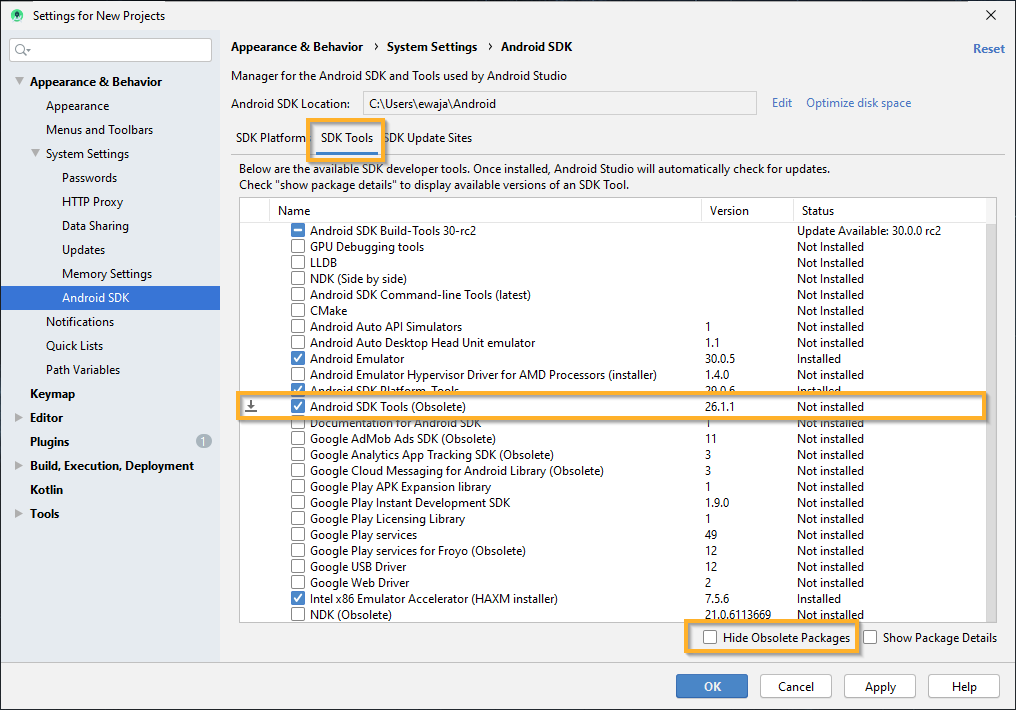Open Path Variables settings
The image size is (1016, 710).
(83, 369)
